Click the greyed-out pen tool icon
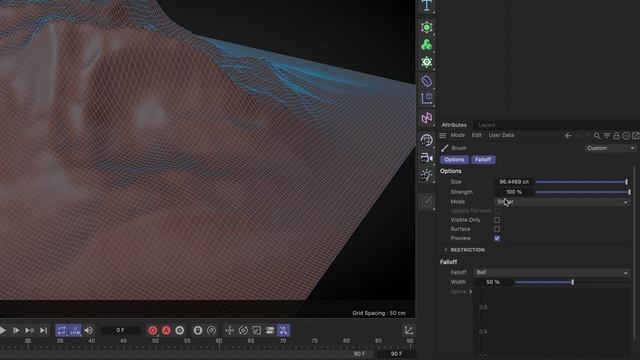The width and height of the screenshot is (640, 360). pyautogui.click(x=427, y=202)
